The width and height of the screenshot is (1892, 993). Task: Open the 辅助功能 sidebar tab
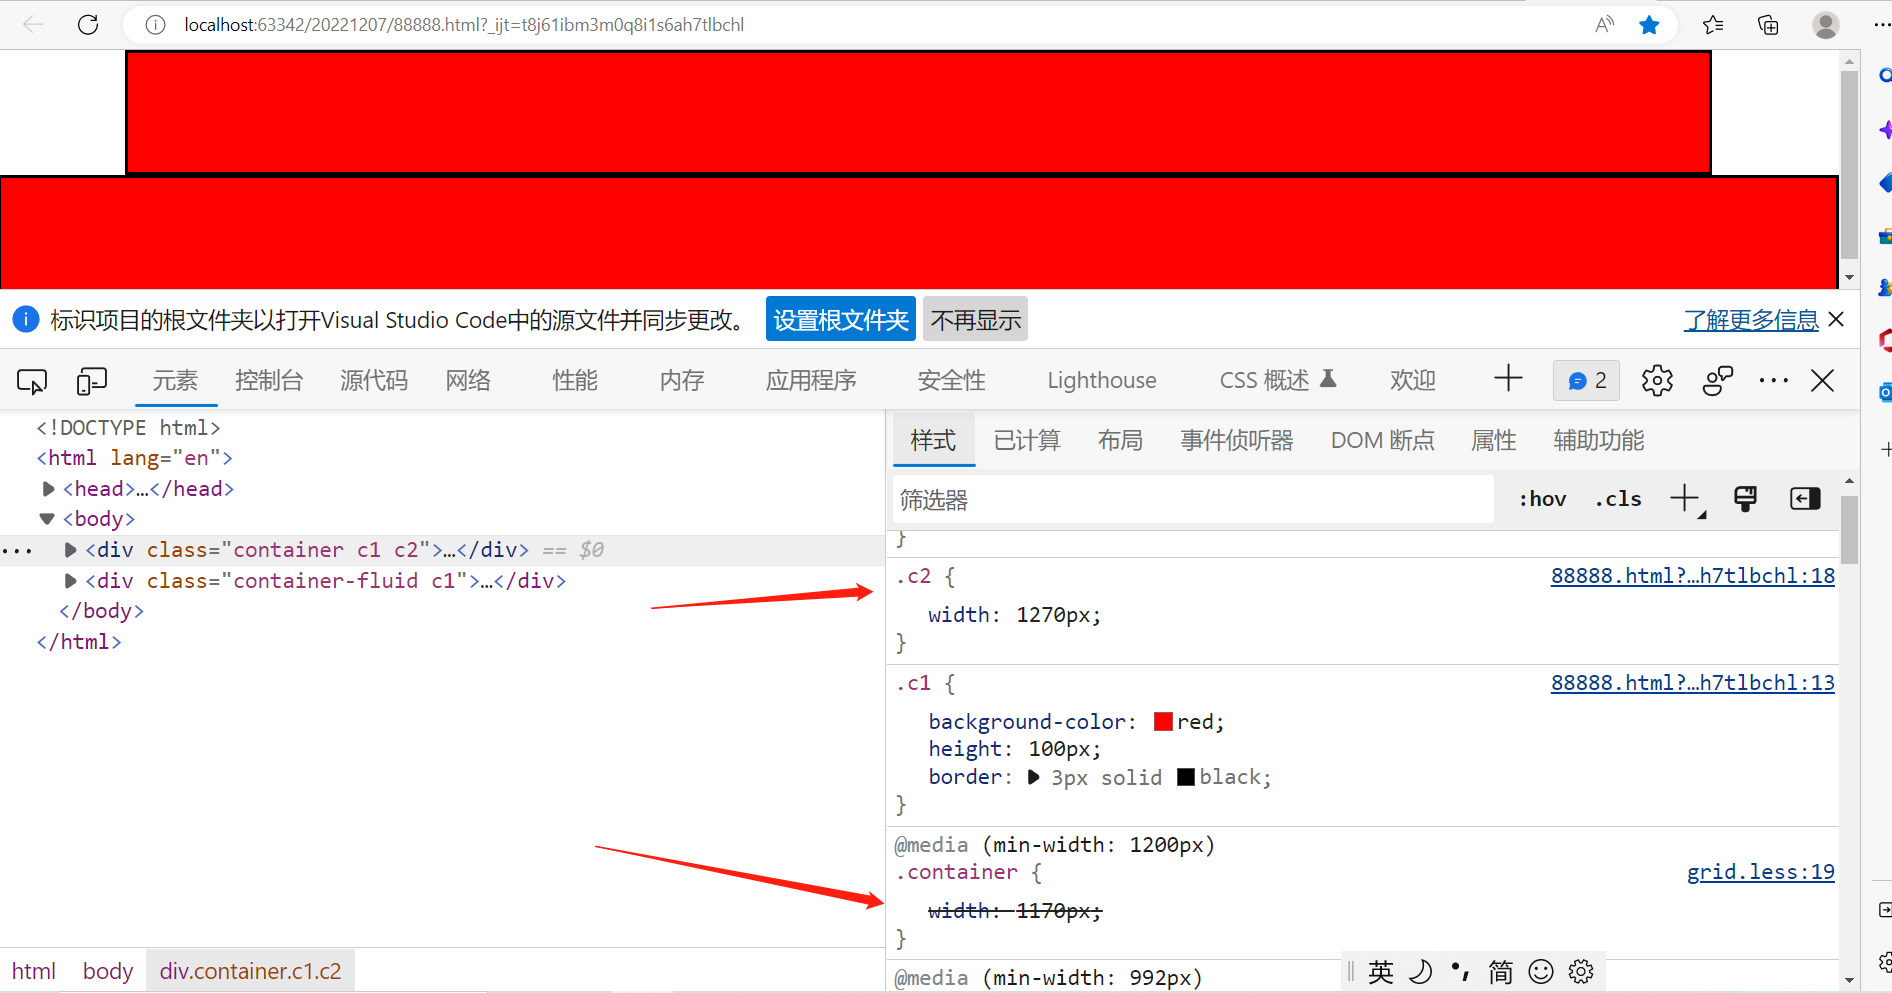tap(1599, 441)
